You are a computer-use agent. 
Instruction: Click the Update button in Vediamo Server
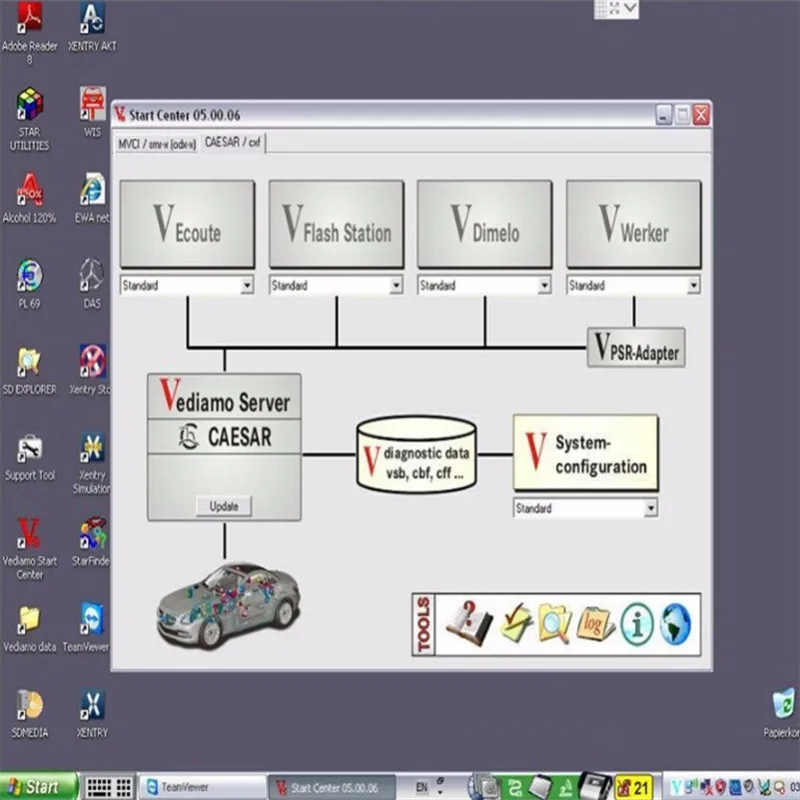point(224,506)
